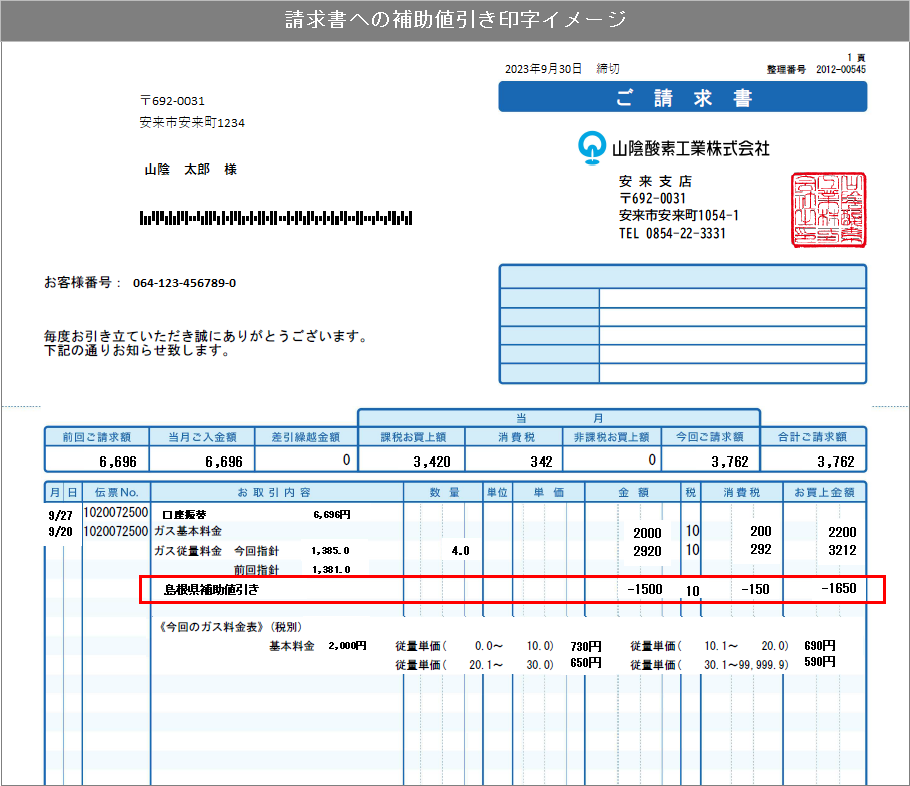Click the 請求書への補助値引き印字イメージ header bar
This screenshot has height=786, width=910.
pos(455,17)
